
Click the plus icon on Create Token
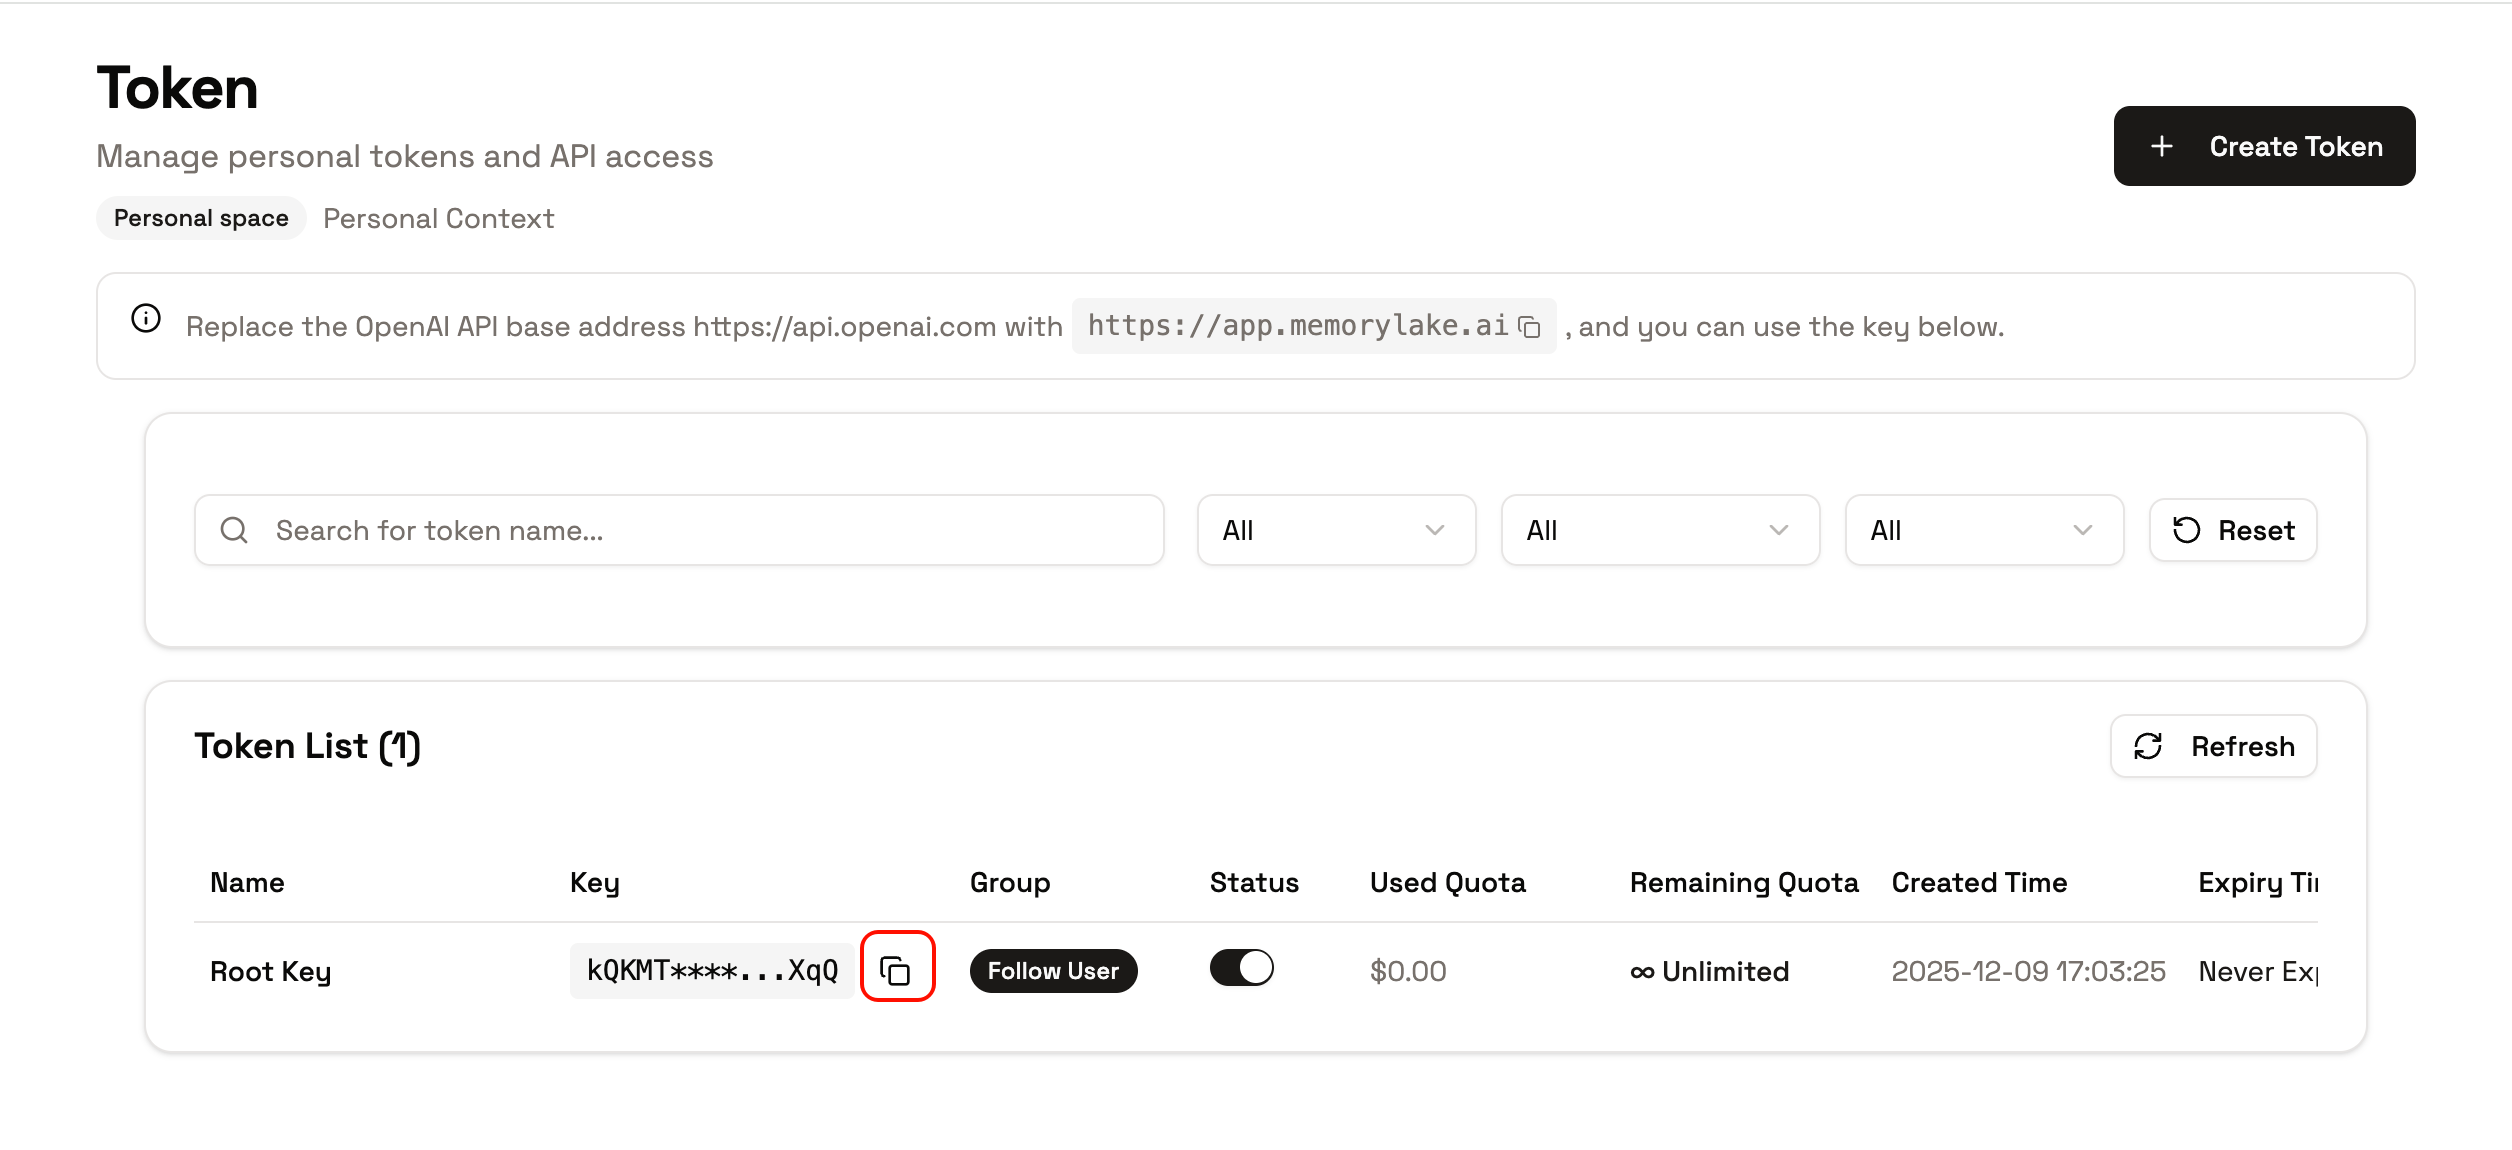click(2162, 146)
